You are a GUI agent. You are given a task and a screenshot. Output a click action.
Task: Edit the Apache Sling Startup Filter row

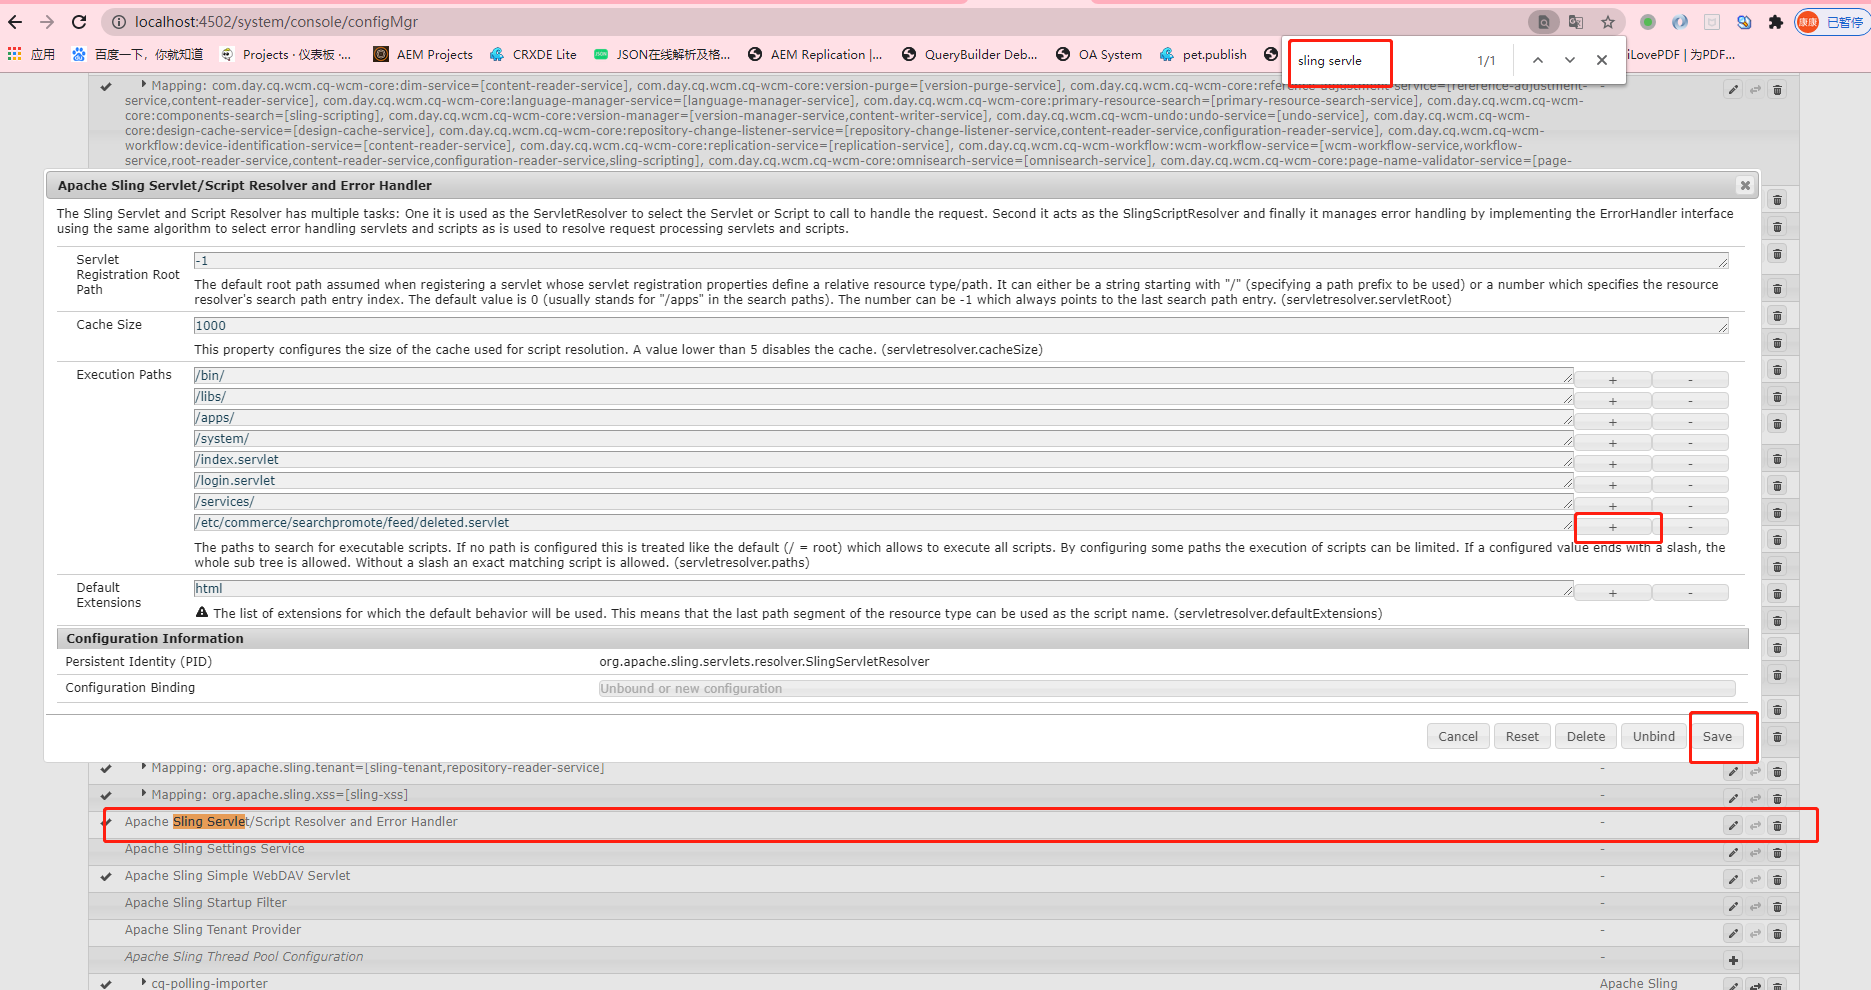[1733, 906]
